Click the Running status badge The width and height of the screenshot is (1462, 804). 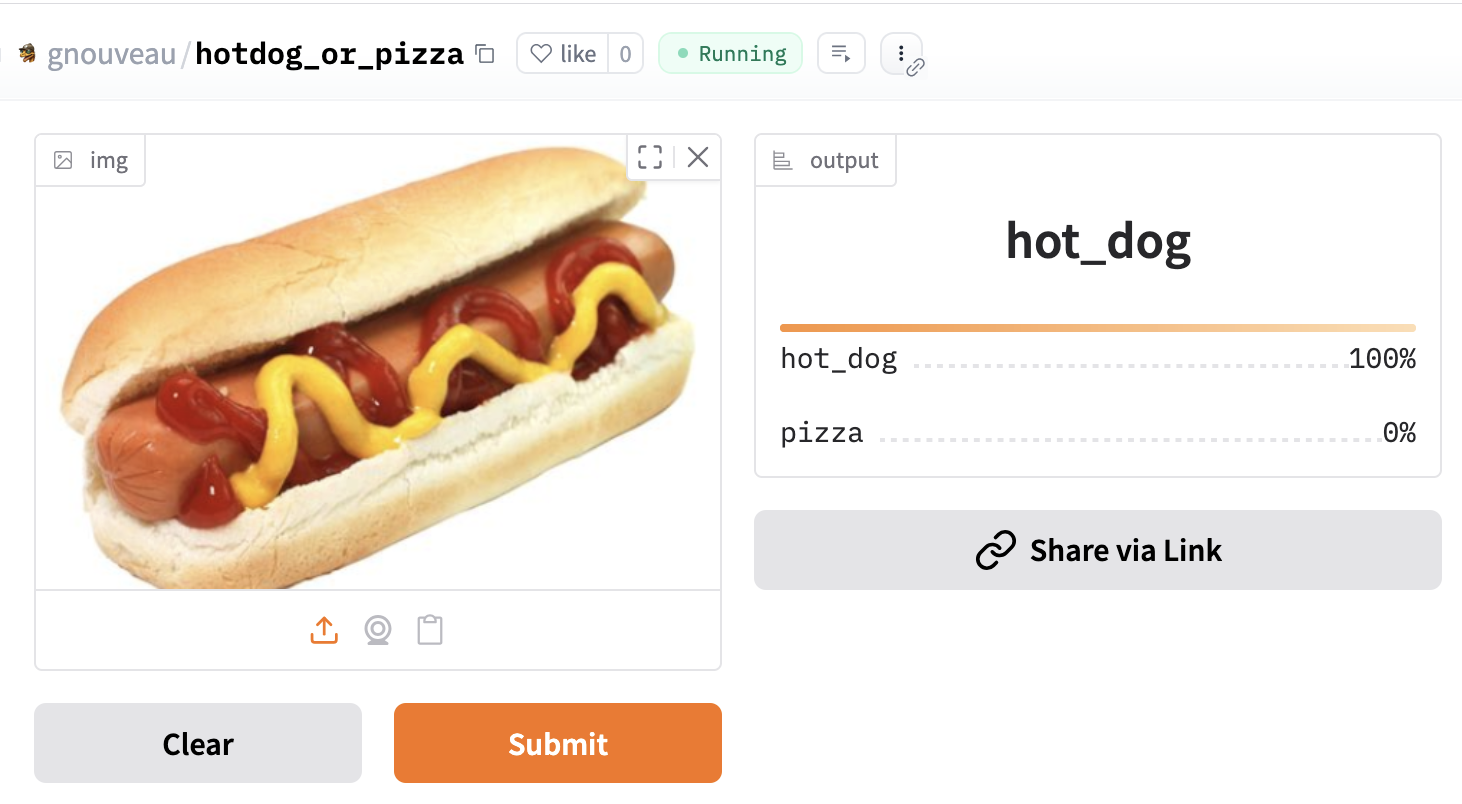730,54
